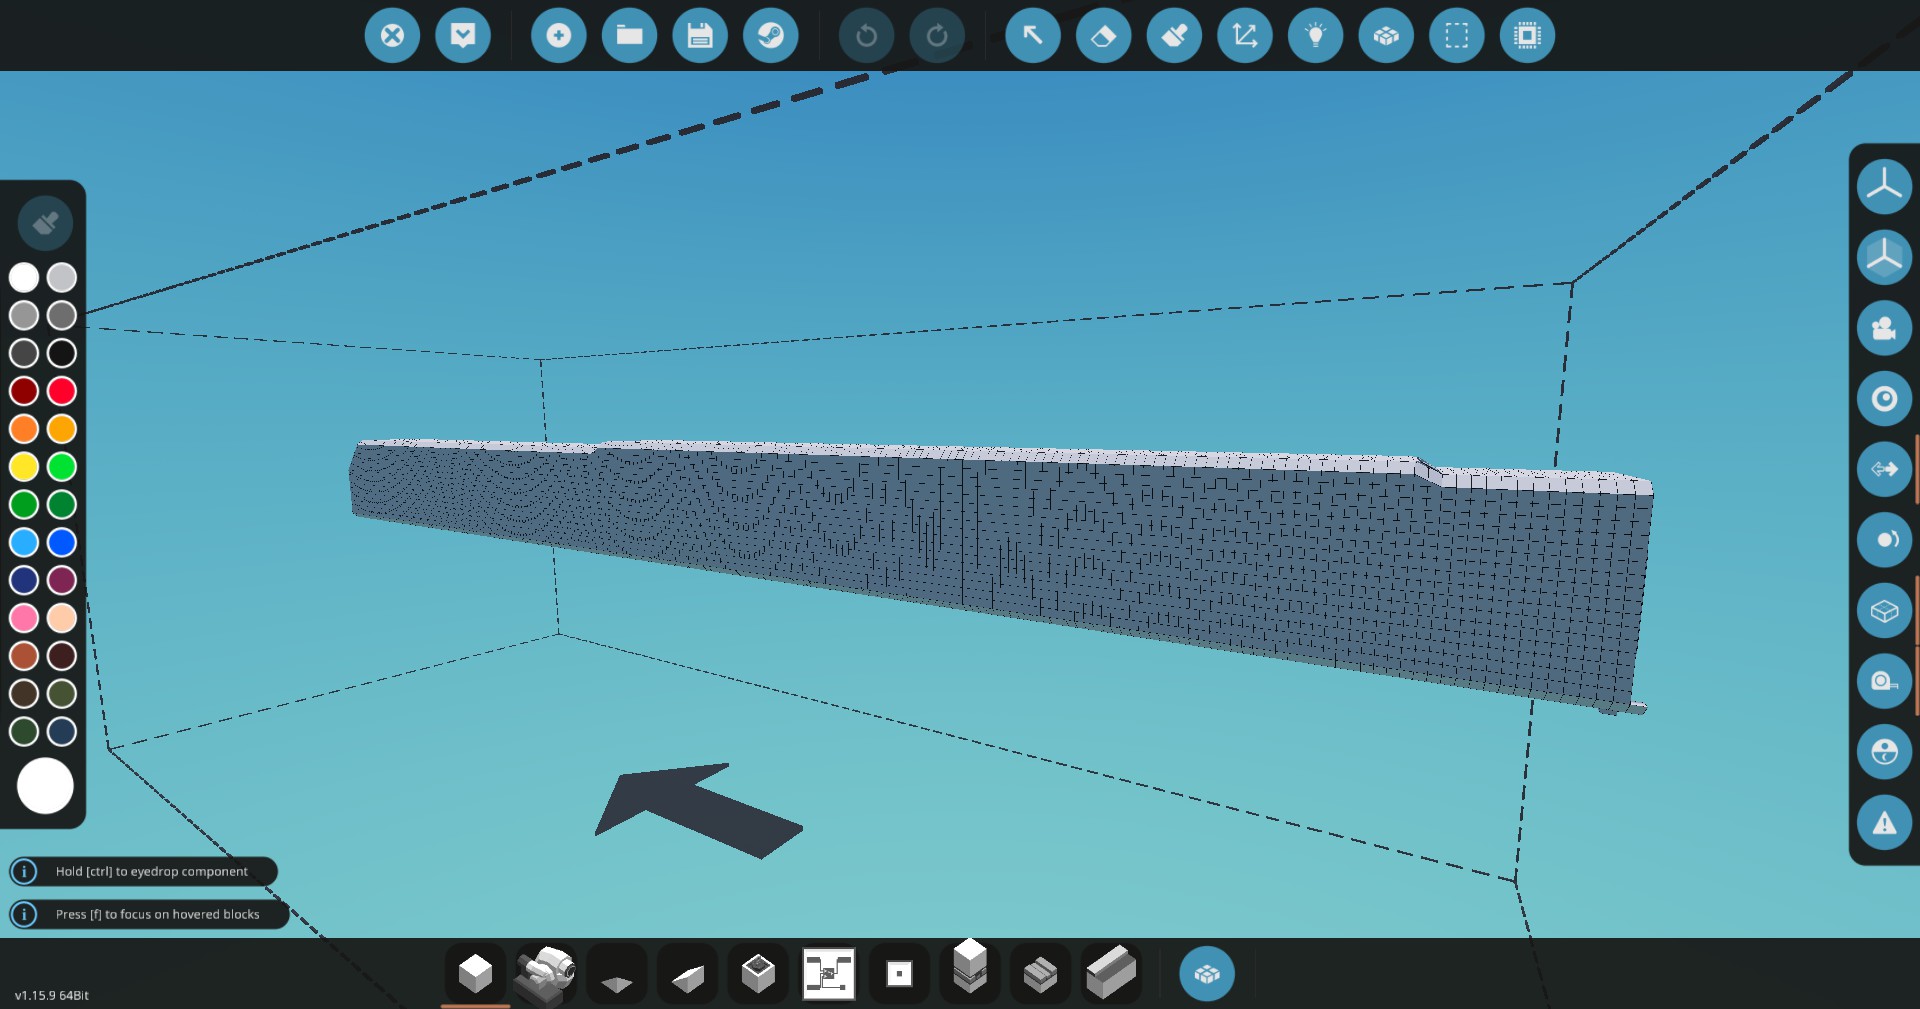1920x1009 pixels.
Task: Select the dark flat pyramid piece in inventory
Action: pos(617,974)
